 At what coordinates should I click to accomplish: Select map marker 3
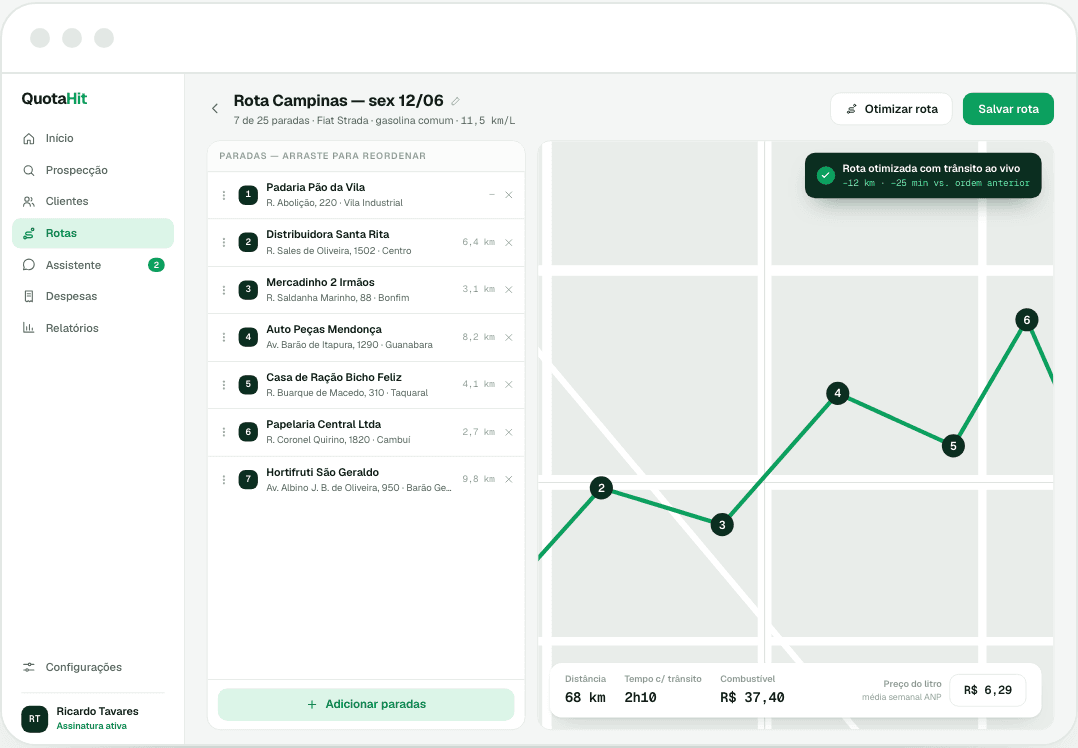point(722,525)
